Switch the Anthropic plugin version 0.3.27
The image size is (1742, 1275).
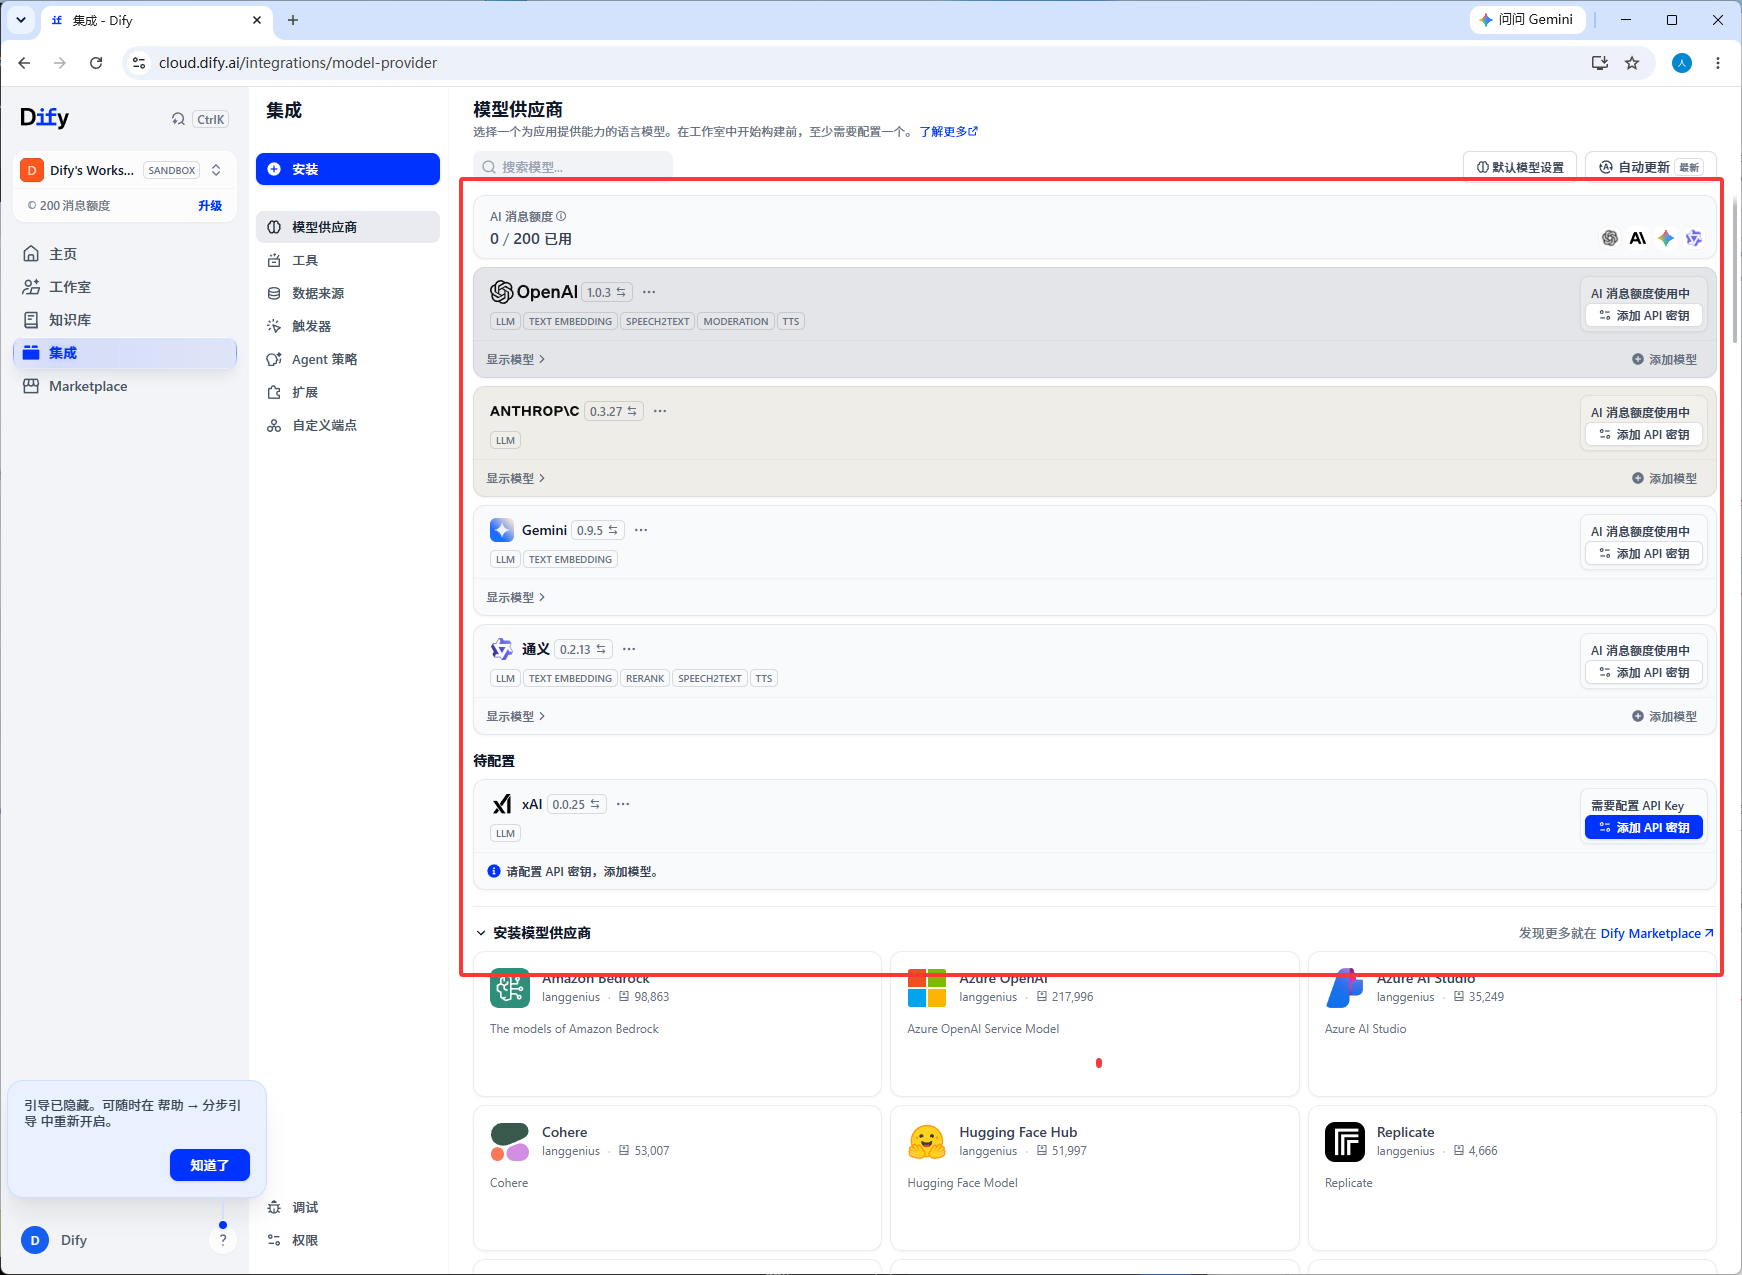click(613, 411)
